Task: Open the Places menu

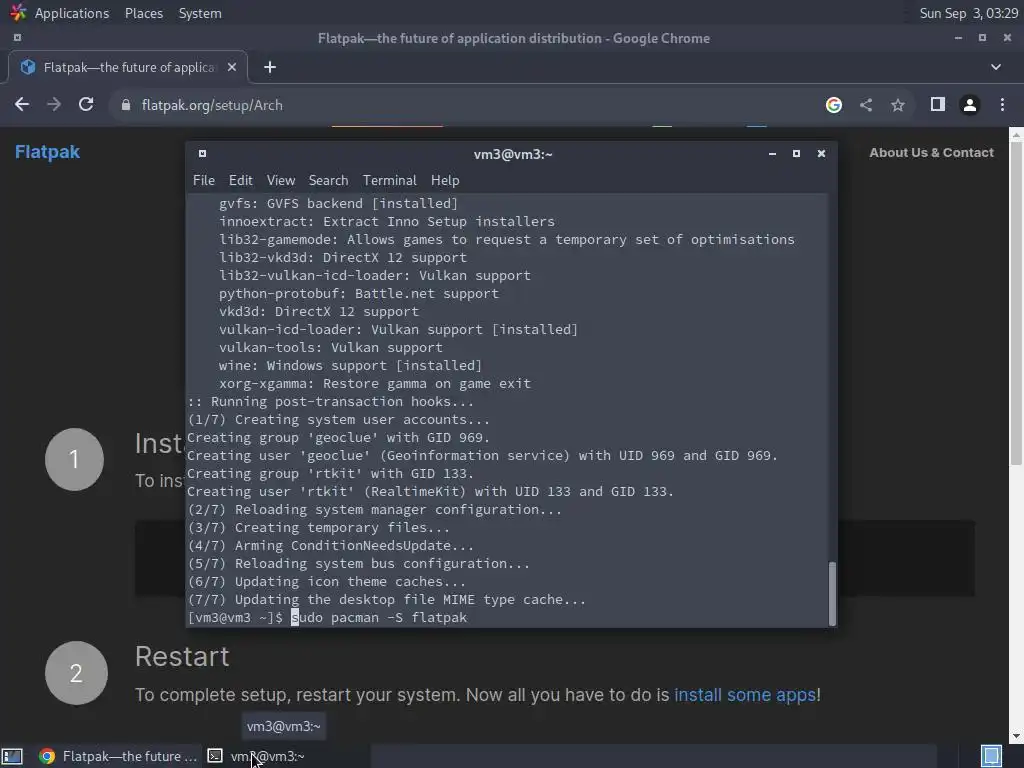Action: tap(144, 13)
